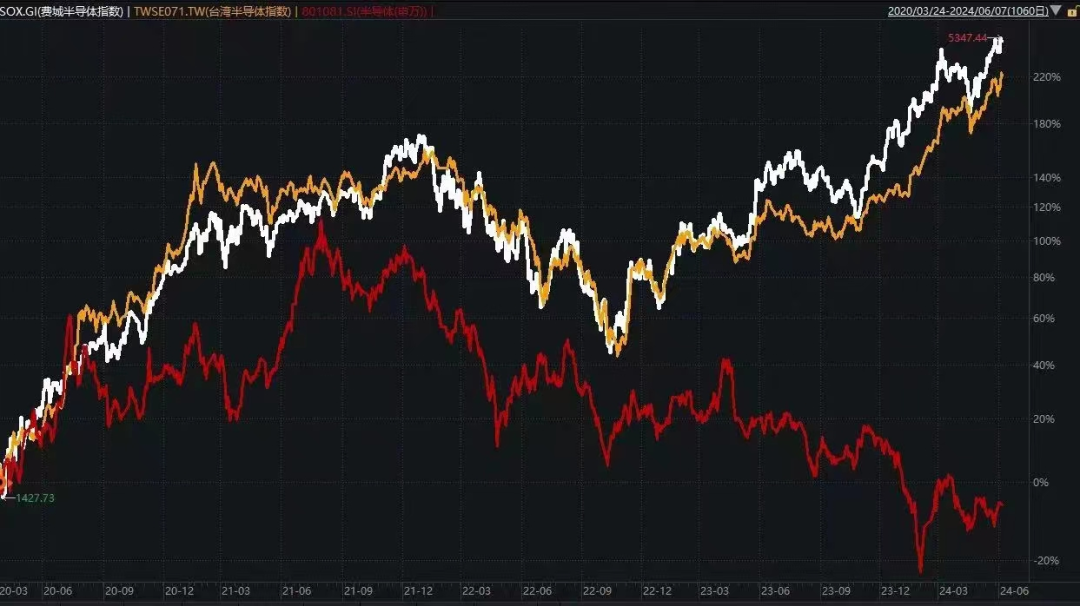Click the yellow lock icon at top right

pos(1071,11)
